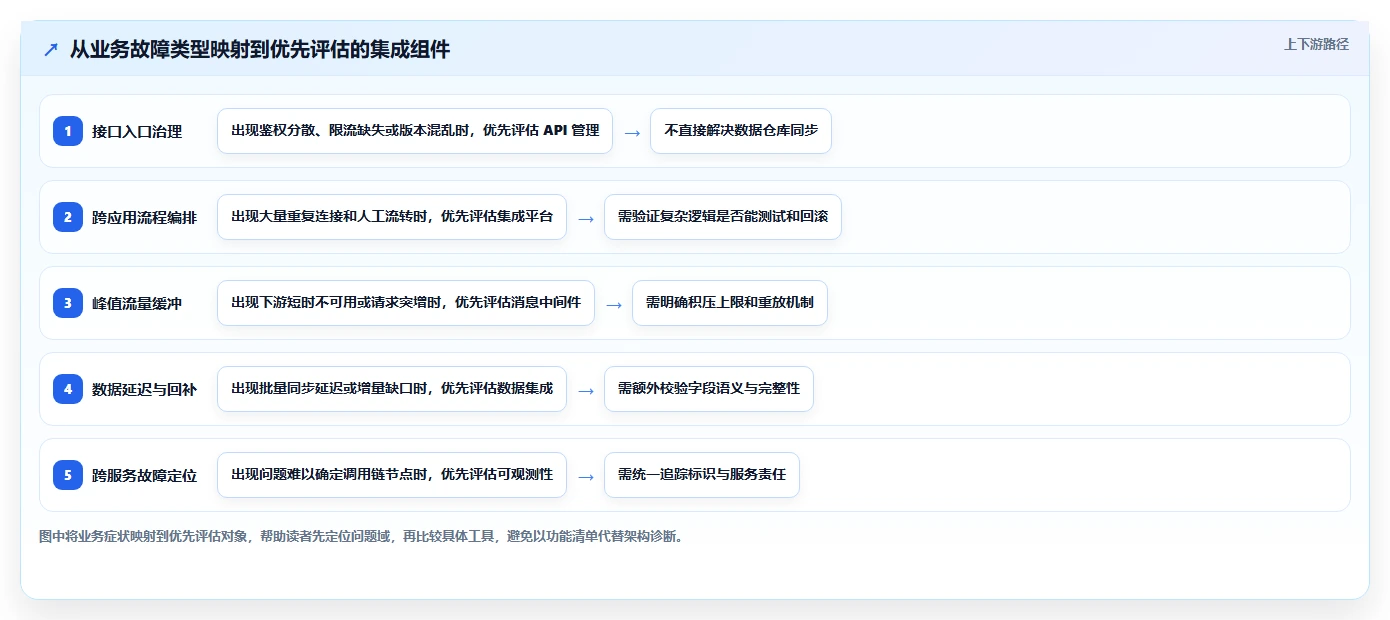Viewport: 1390px width, 620px height.
Task: Click the diagonal arrow icon beside the title
Action: (x=51, y=50)
